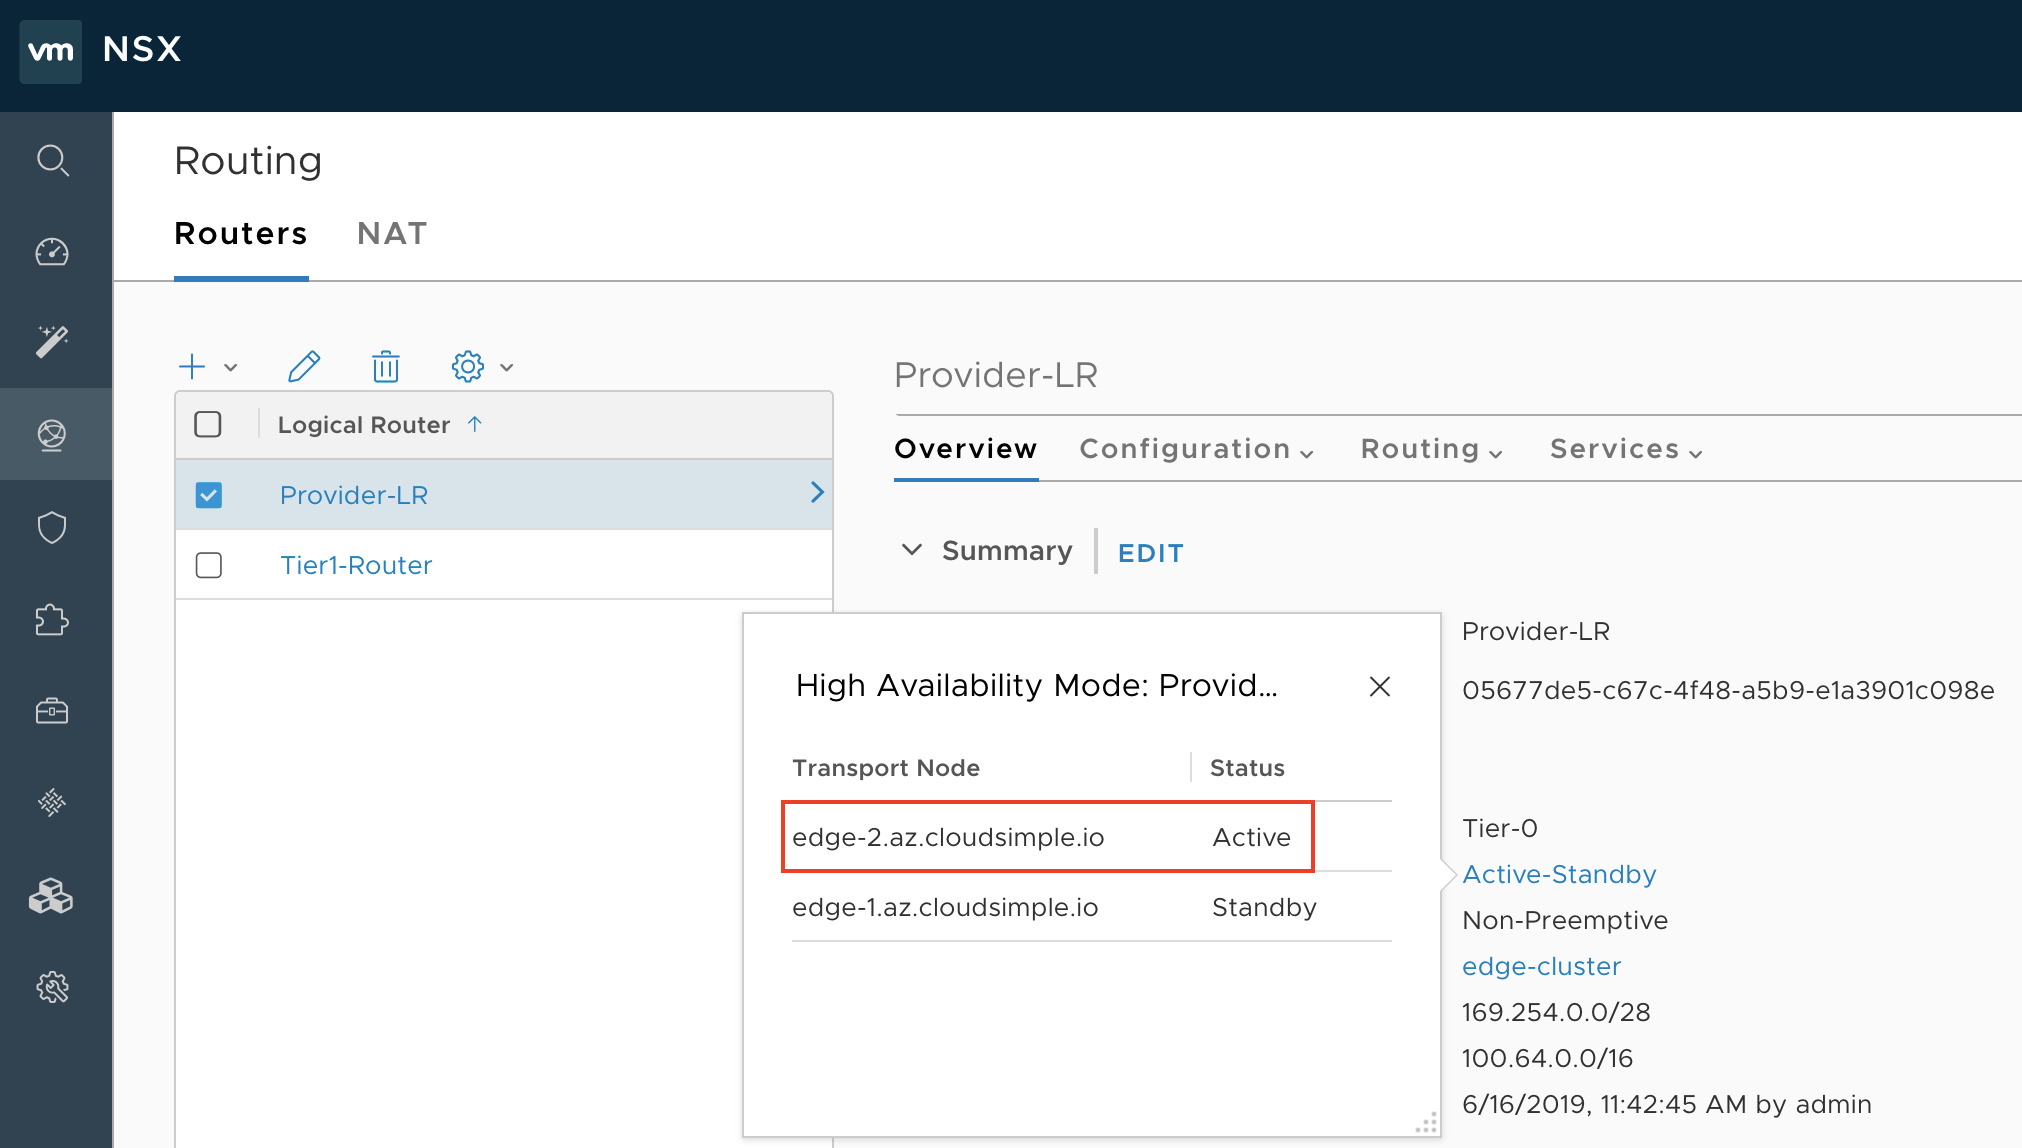The height and width of the screenshot is (1148, 2022).
Task: Open the dashboard gauge icon
Action: tap(52, 251)
